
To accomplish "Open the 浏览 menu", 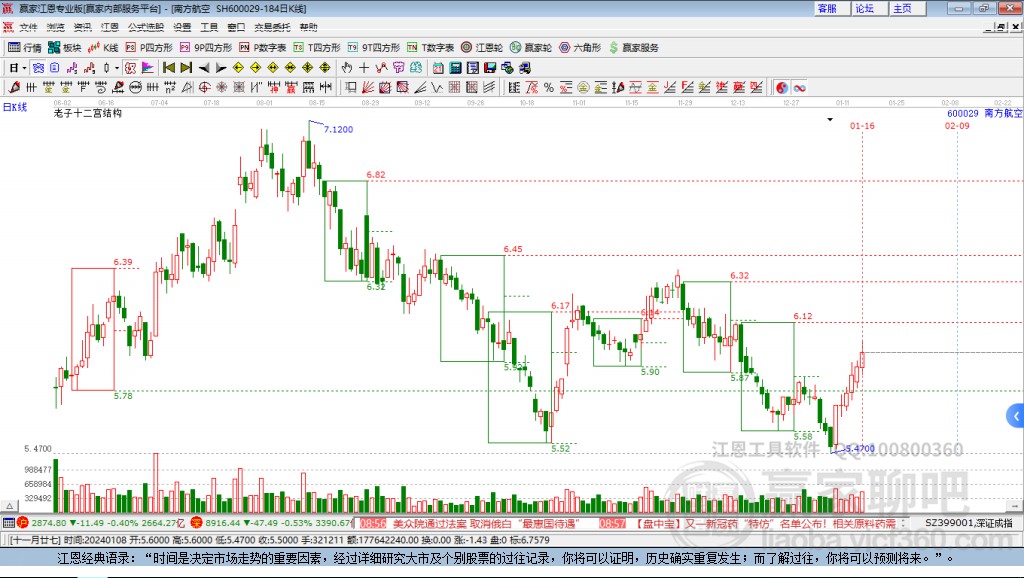I will tap(56, 27).
